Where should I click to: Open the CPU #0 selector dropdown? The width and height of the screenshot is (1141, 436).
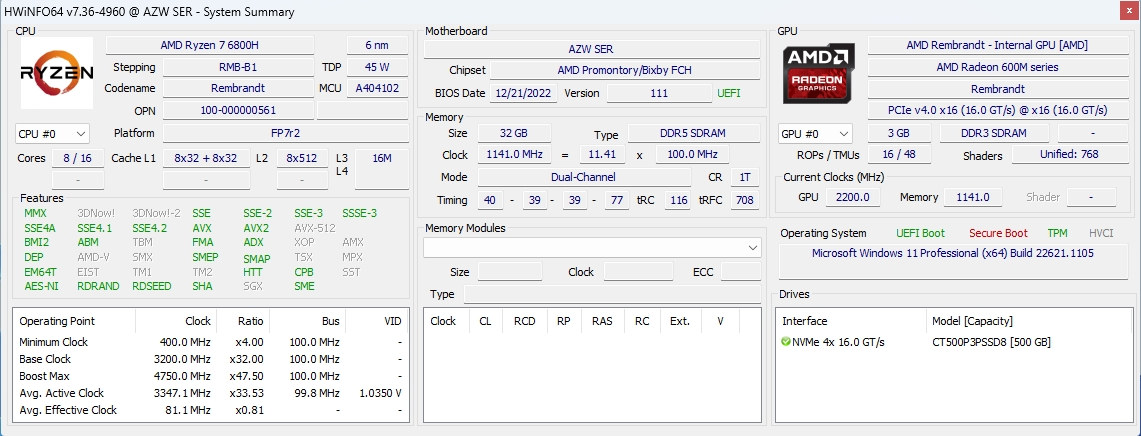(x=52, y=134)
